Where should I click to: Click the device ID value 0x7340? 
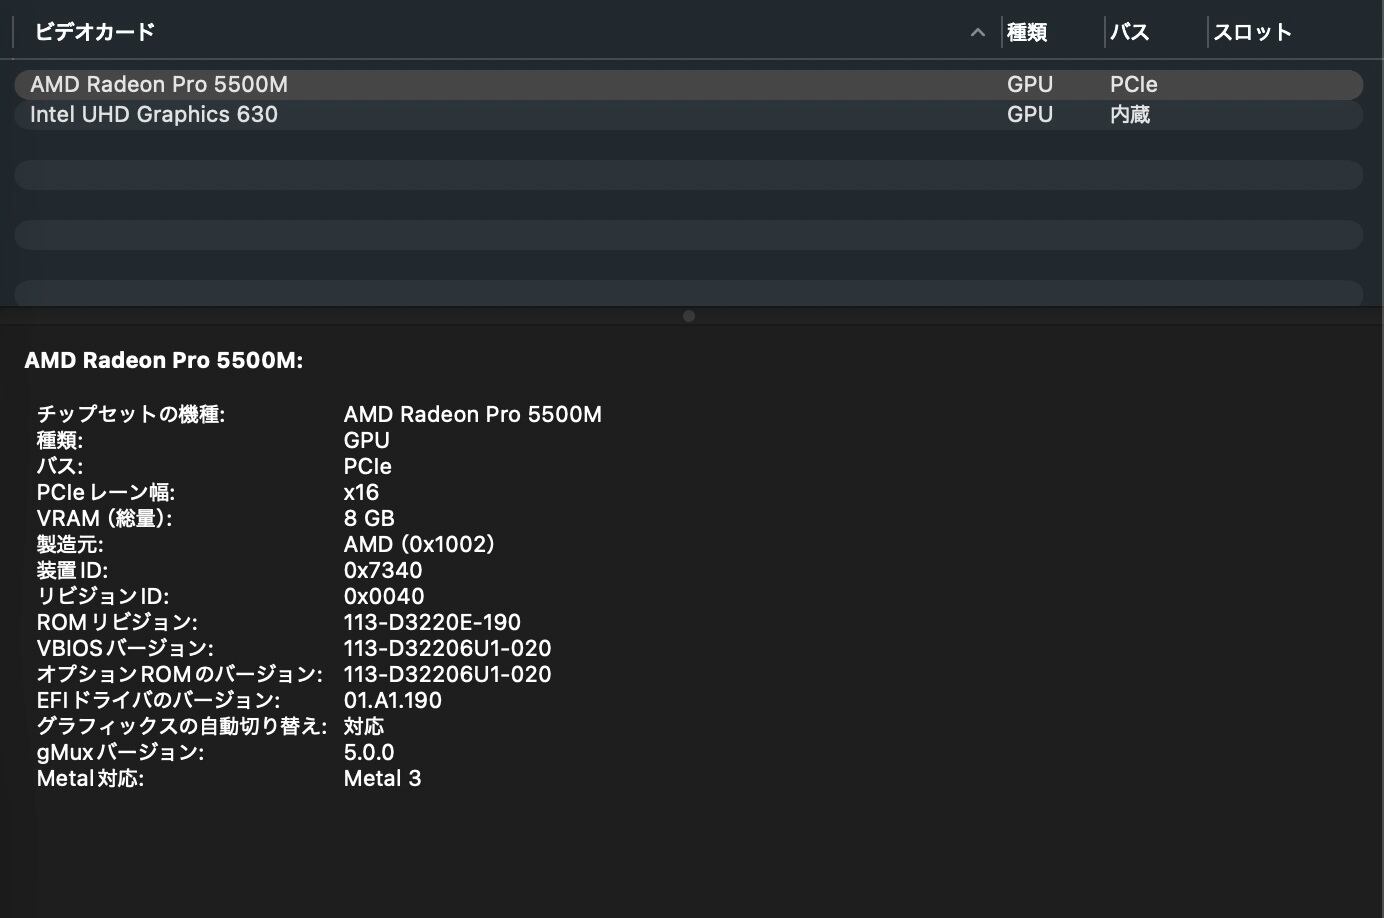pyautogui.click(x=383, y=570)
